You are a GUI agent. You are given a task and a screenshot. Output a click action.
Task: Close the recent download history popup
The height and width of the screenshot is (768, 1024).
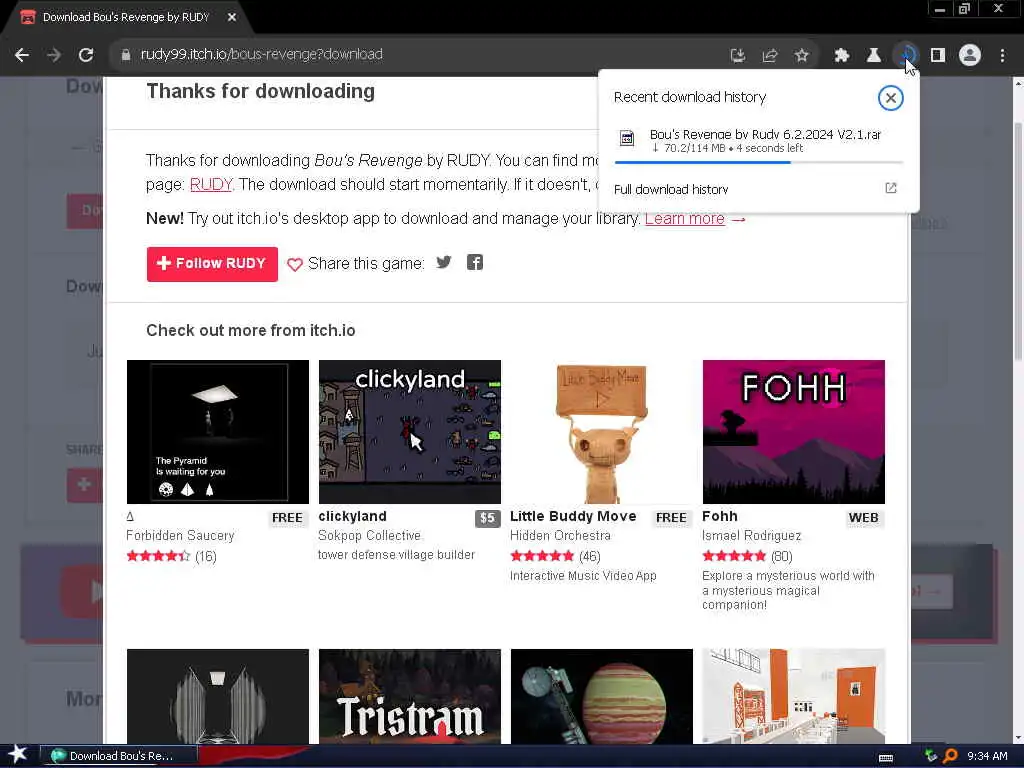pos(890,98)
